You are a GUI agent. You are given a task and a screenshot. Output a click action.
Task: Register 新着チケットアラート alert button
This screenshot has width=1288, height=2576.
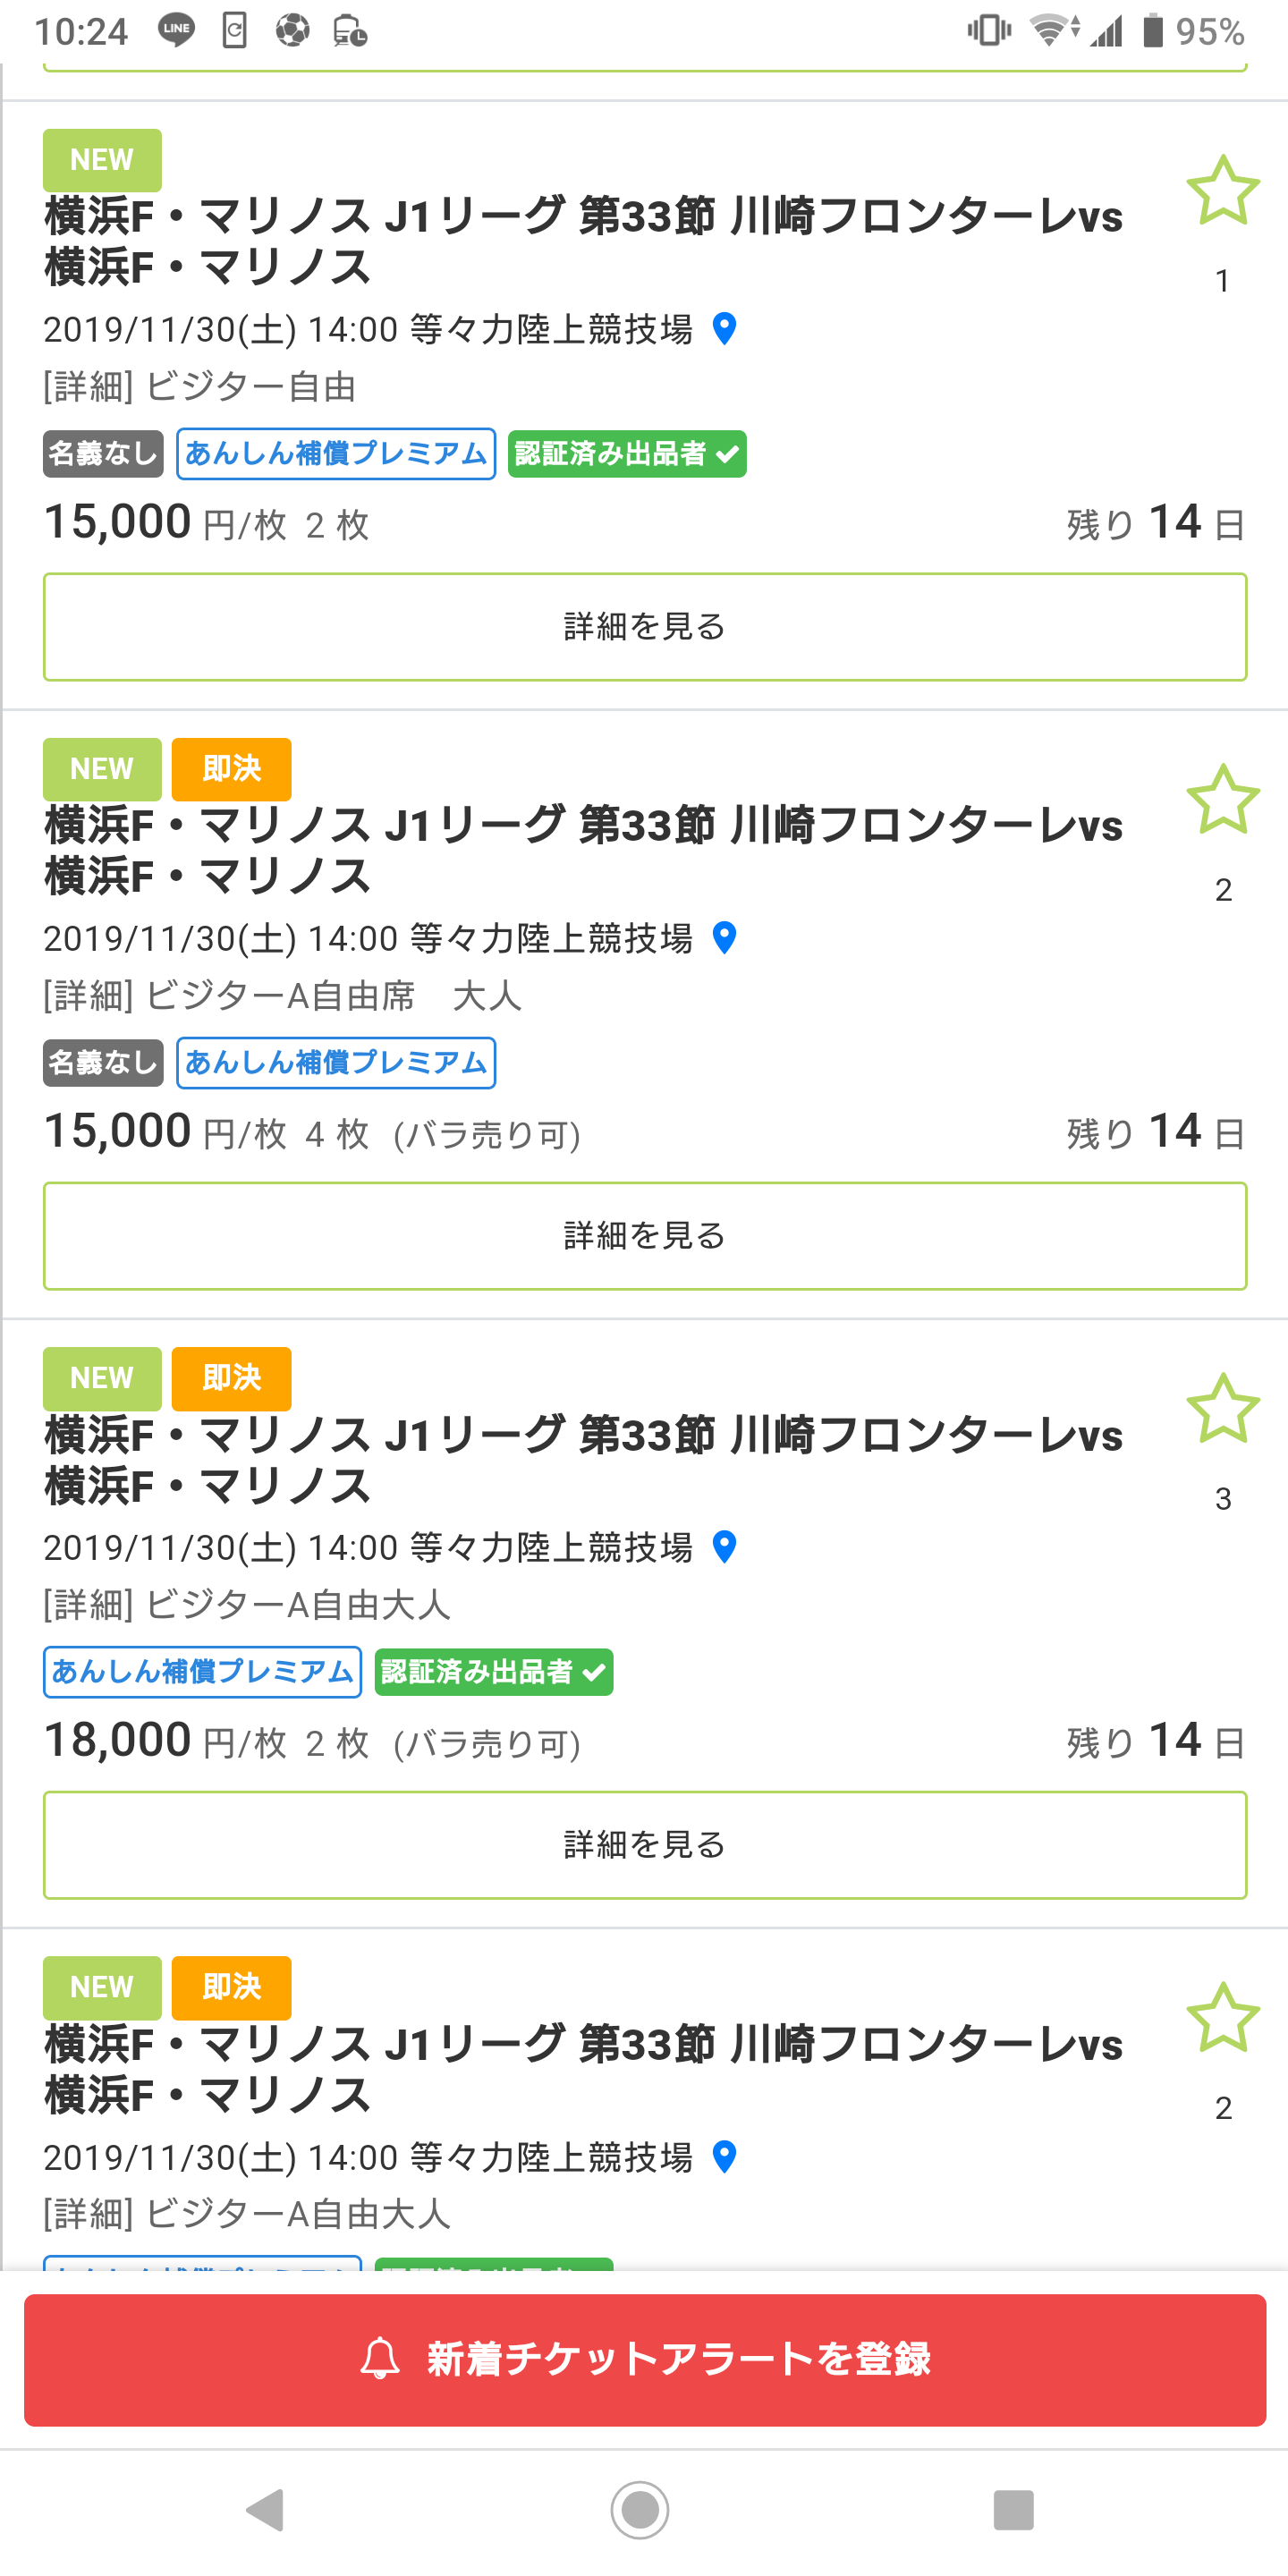(645, 2359)
